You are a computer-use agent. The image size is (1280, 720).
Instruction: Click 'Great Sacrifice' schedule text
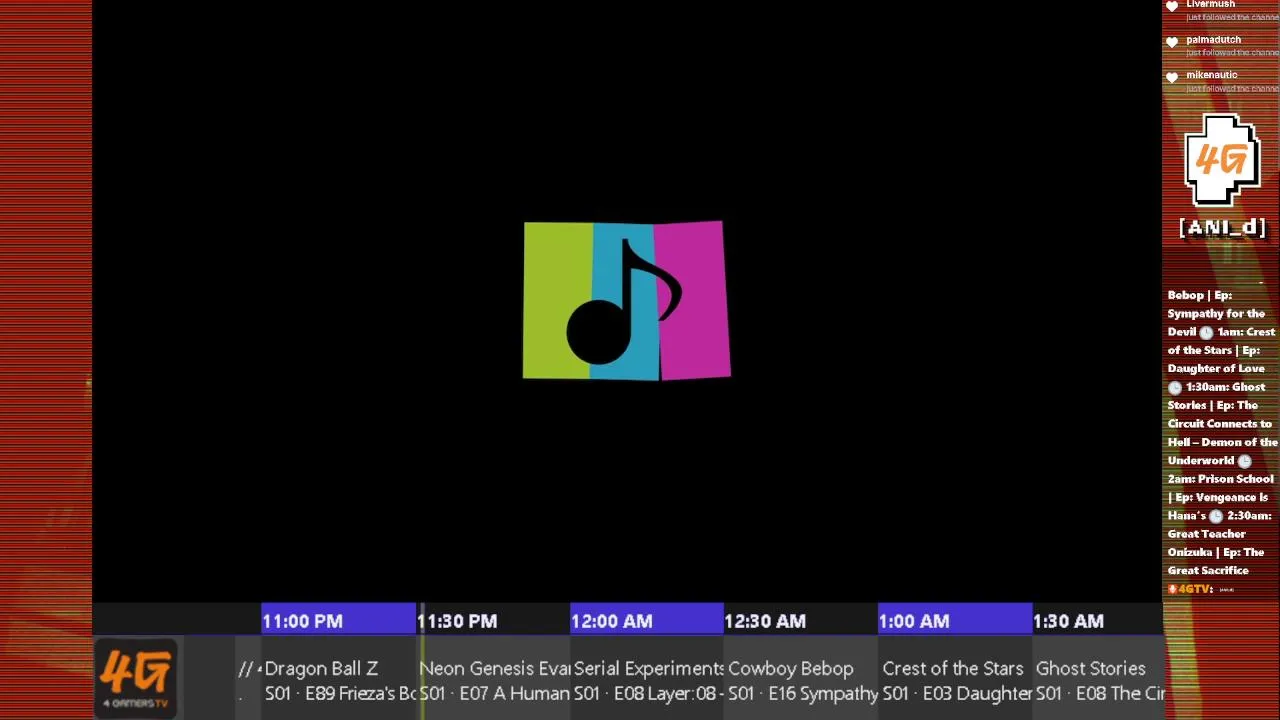[x=1208, y=571]
